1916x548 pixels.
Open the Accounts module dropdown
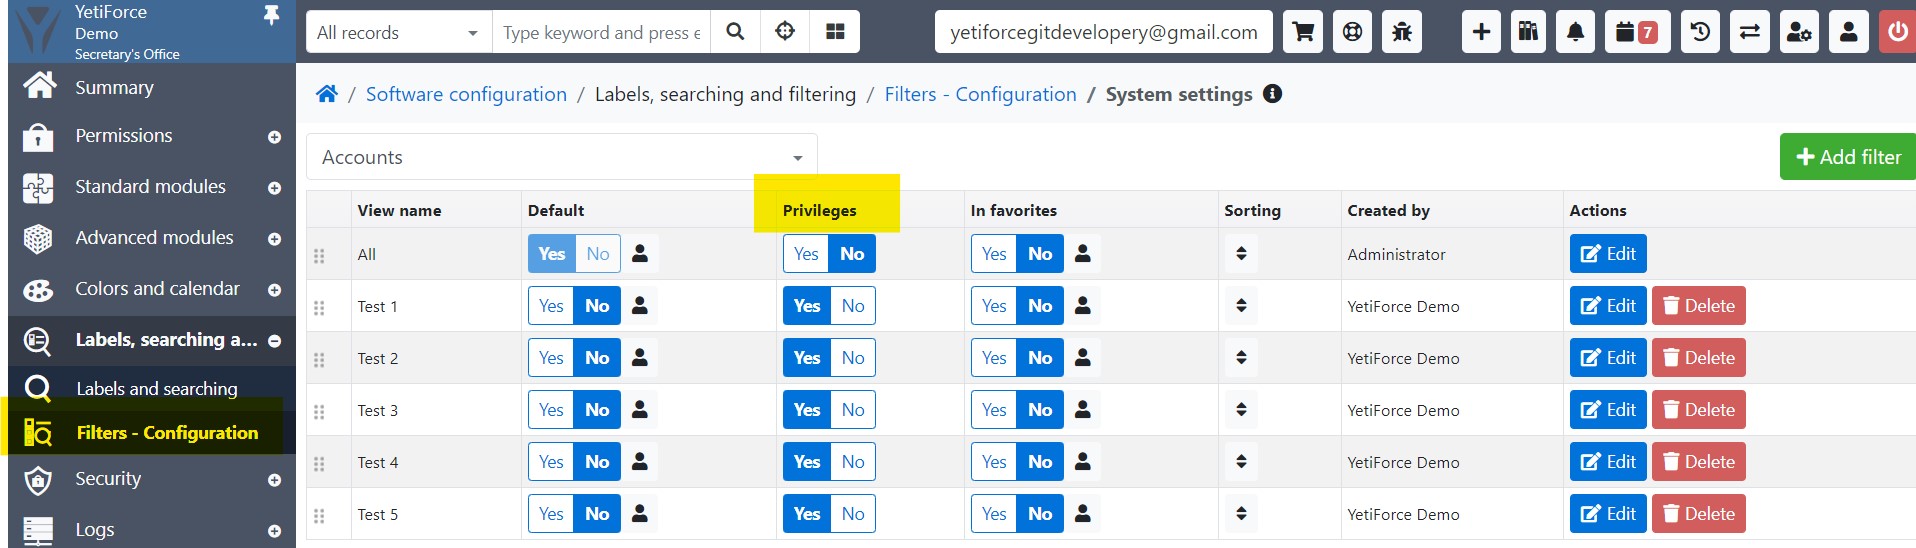(561, 157)
